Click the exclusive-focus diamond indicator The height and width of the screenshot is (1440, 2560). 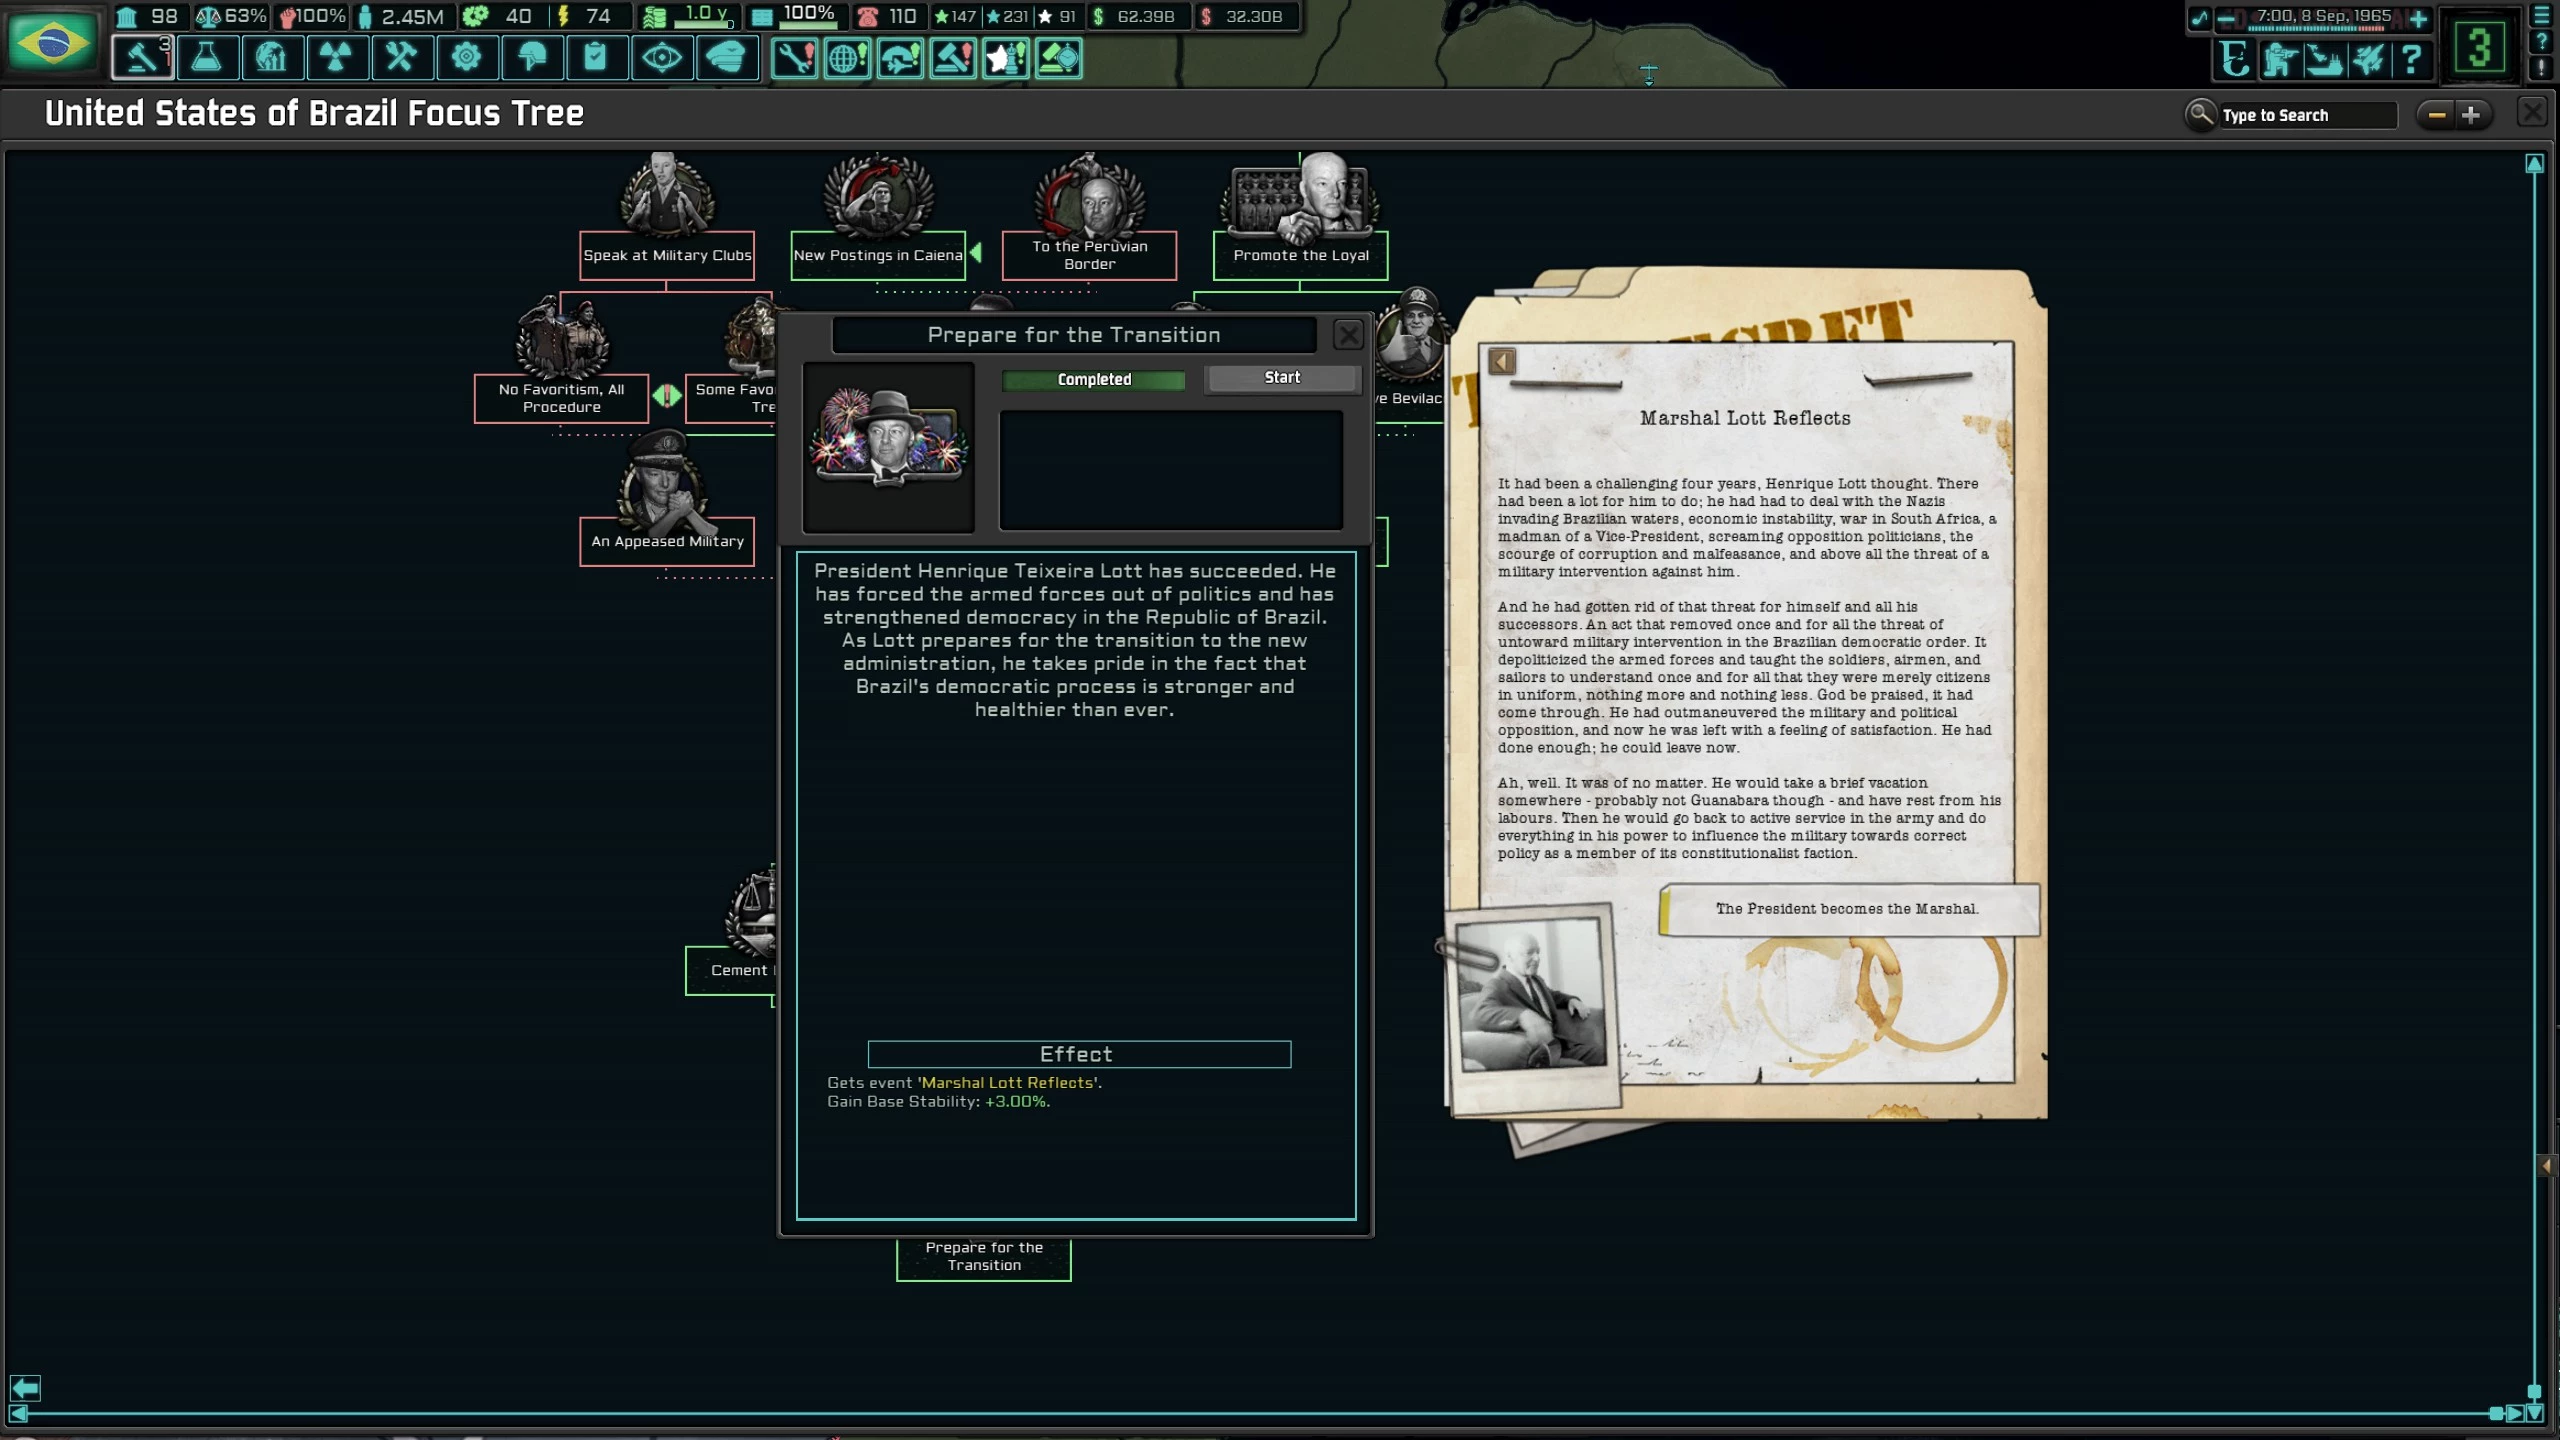click(667, 397)
